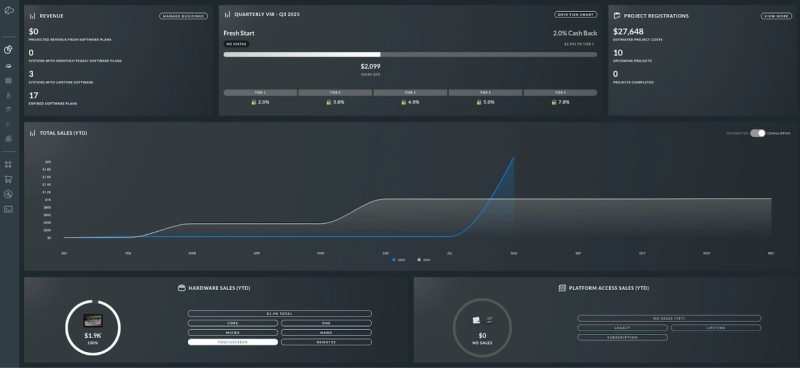This screenshot has width=800, height=368.
Task: Click the Fresh Start tier label
Action: (x=239, y=33)
